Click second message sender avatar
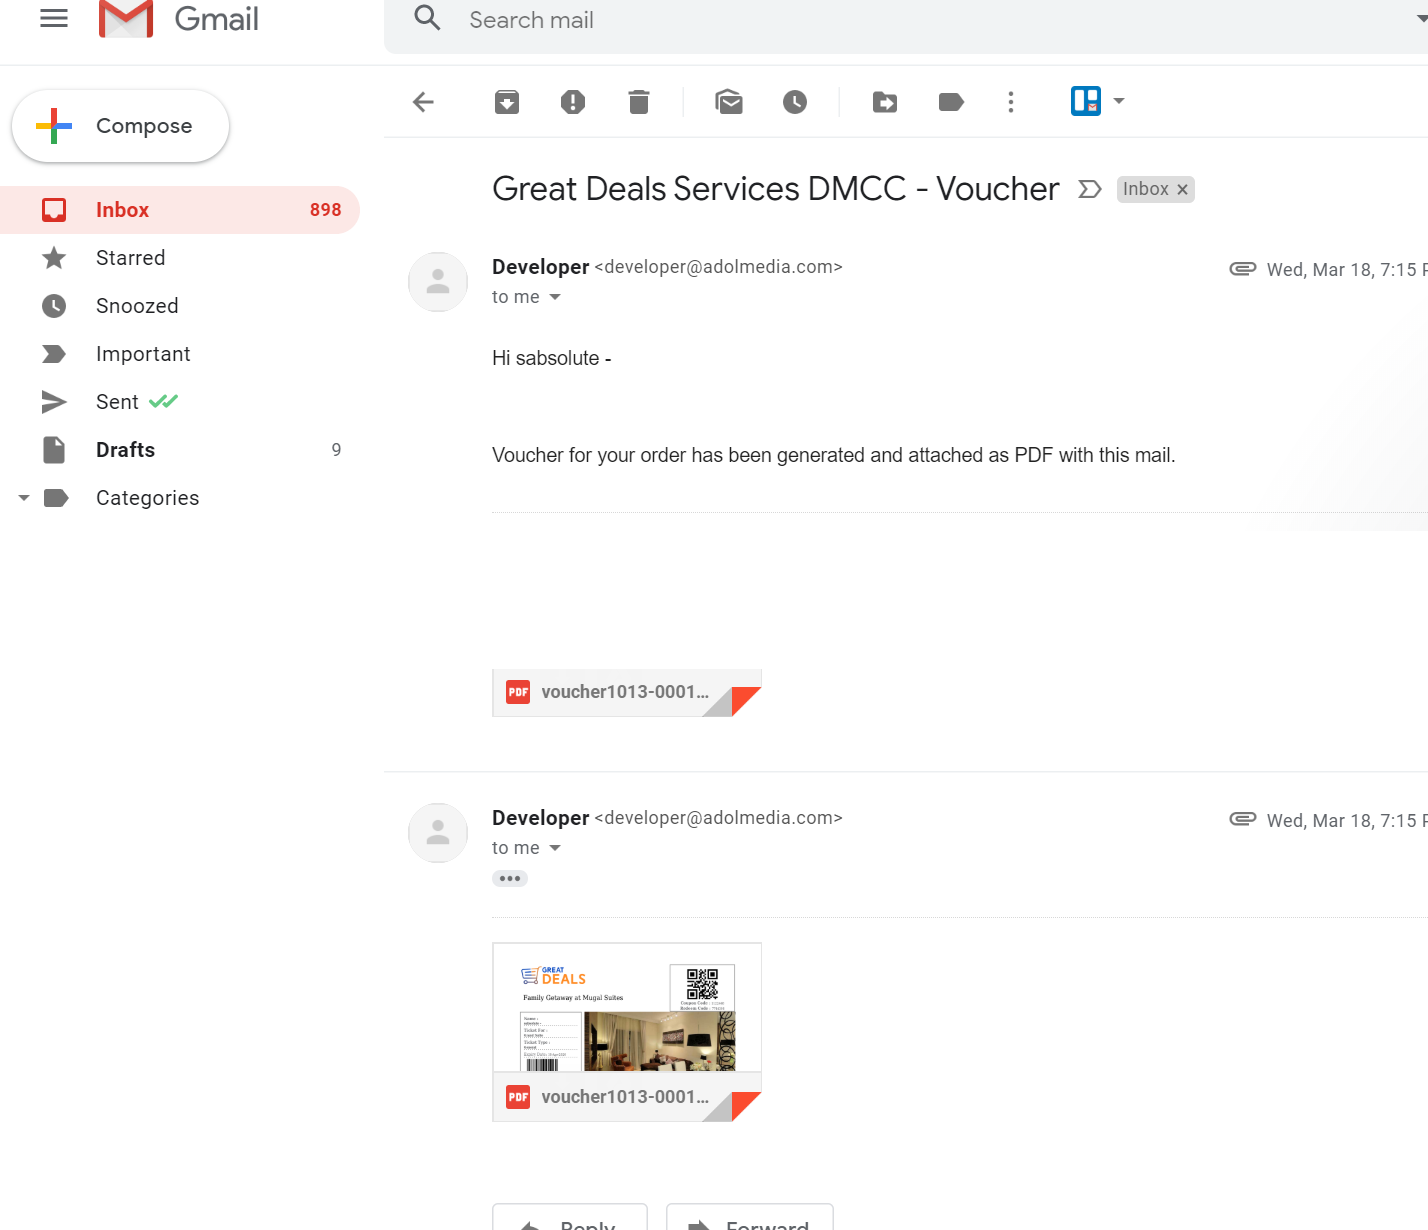1428x1230 pixels. 438,833
